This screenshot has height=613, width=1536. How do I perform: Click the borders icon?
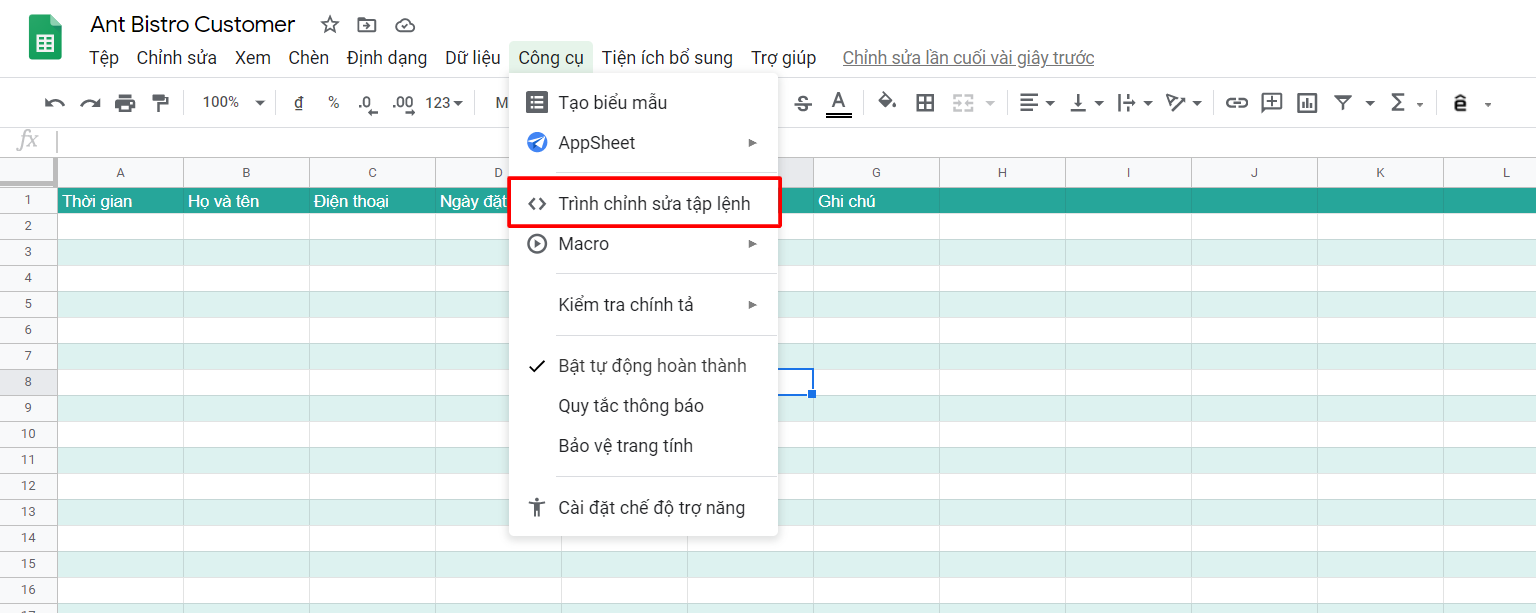[x=925, y=102]
